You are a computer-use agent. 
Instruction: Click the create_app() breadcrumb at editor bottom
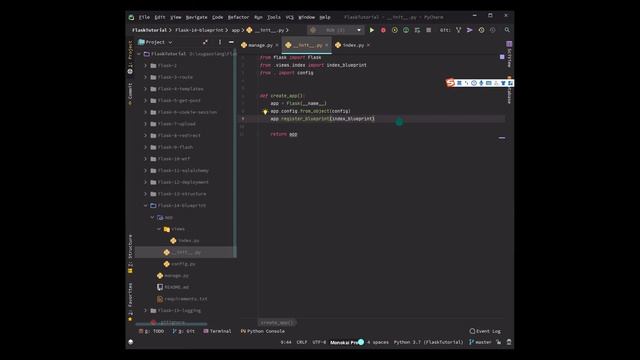tap(277, 322)
